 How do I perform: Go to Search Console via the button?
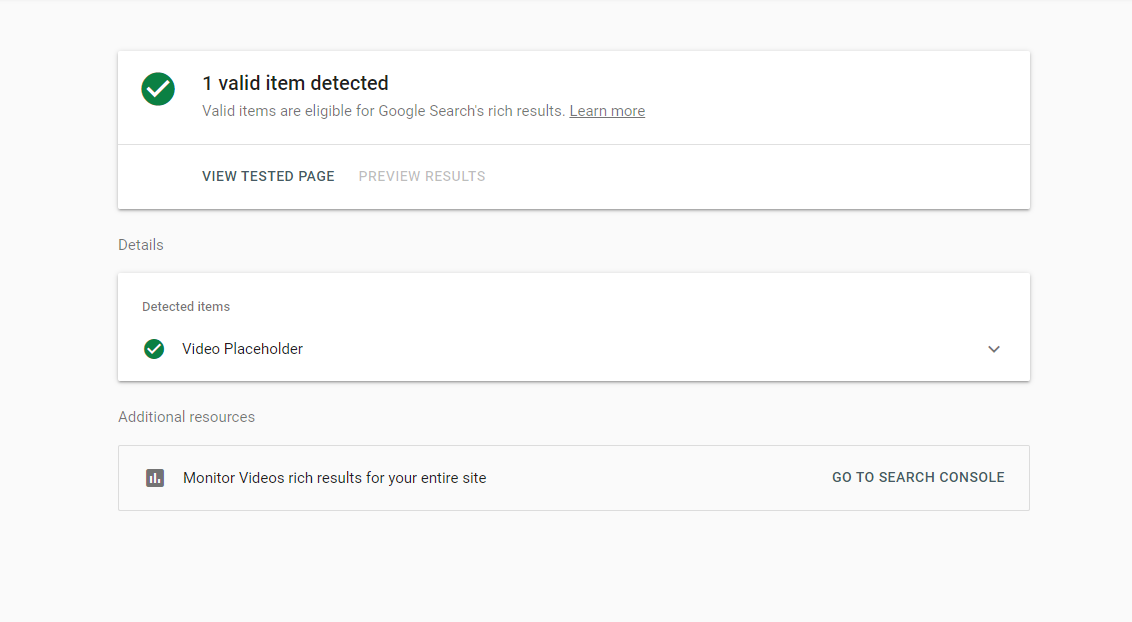click(918, 477)
